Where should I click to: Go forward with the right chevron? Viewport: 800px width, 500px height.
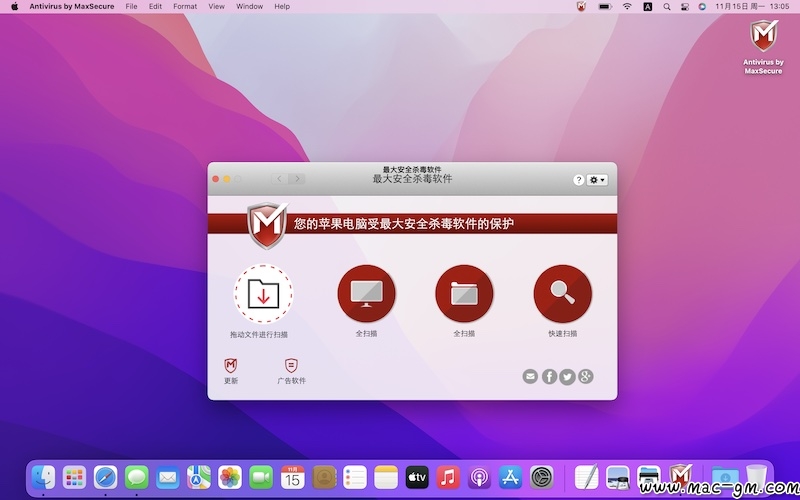point(297,179)
